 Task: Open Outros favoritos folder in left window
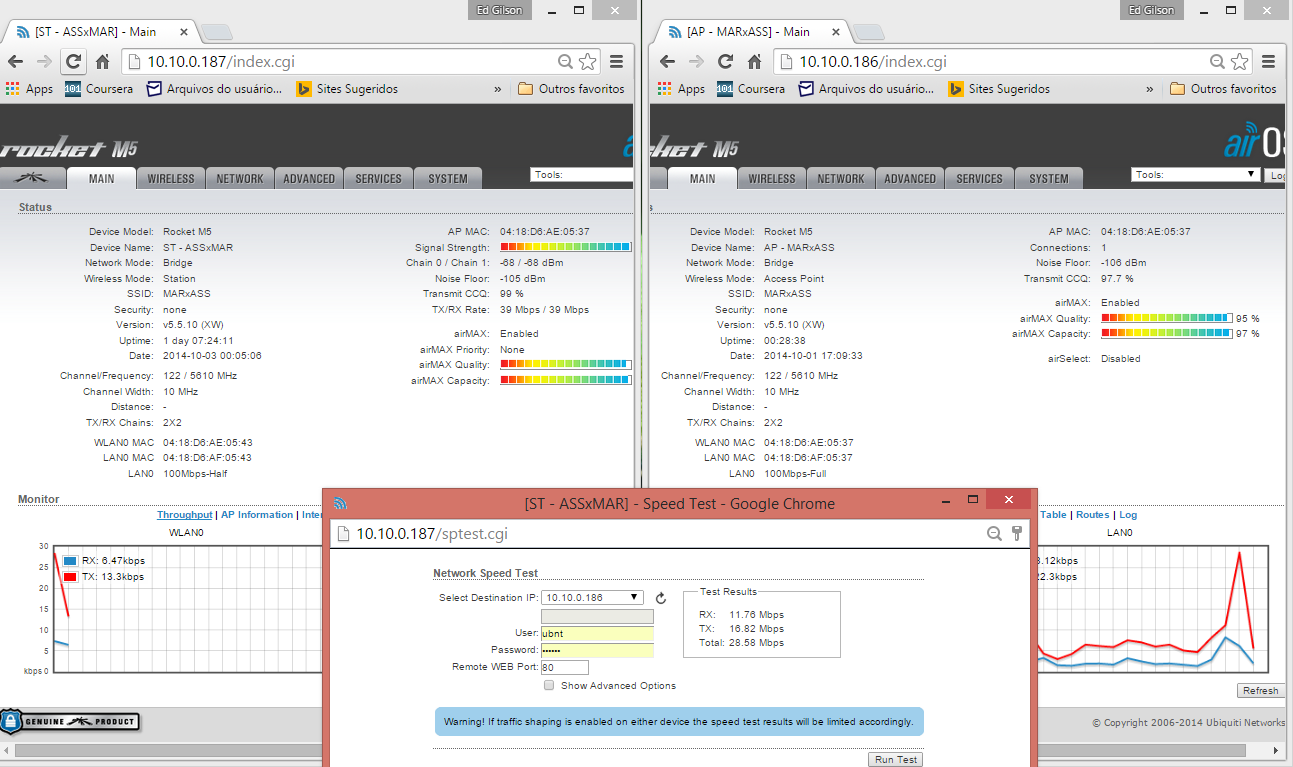571,89
